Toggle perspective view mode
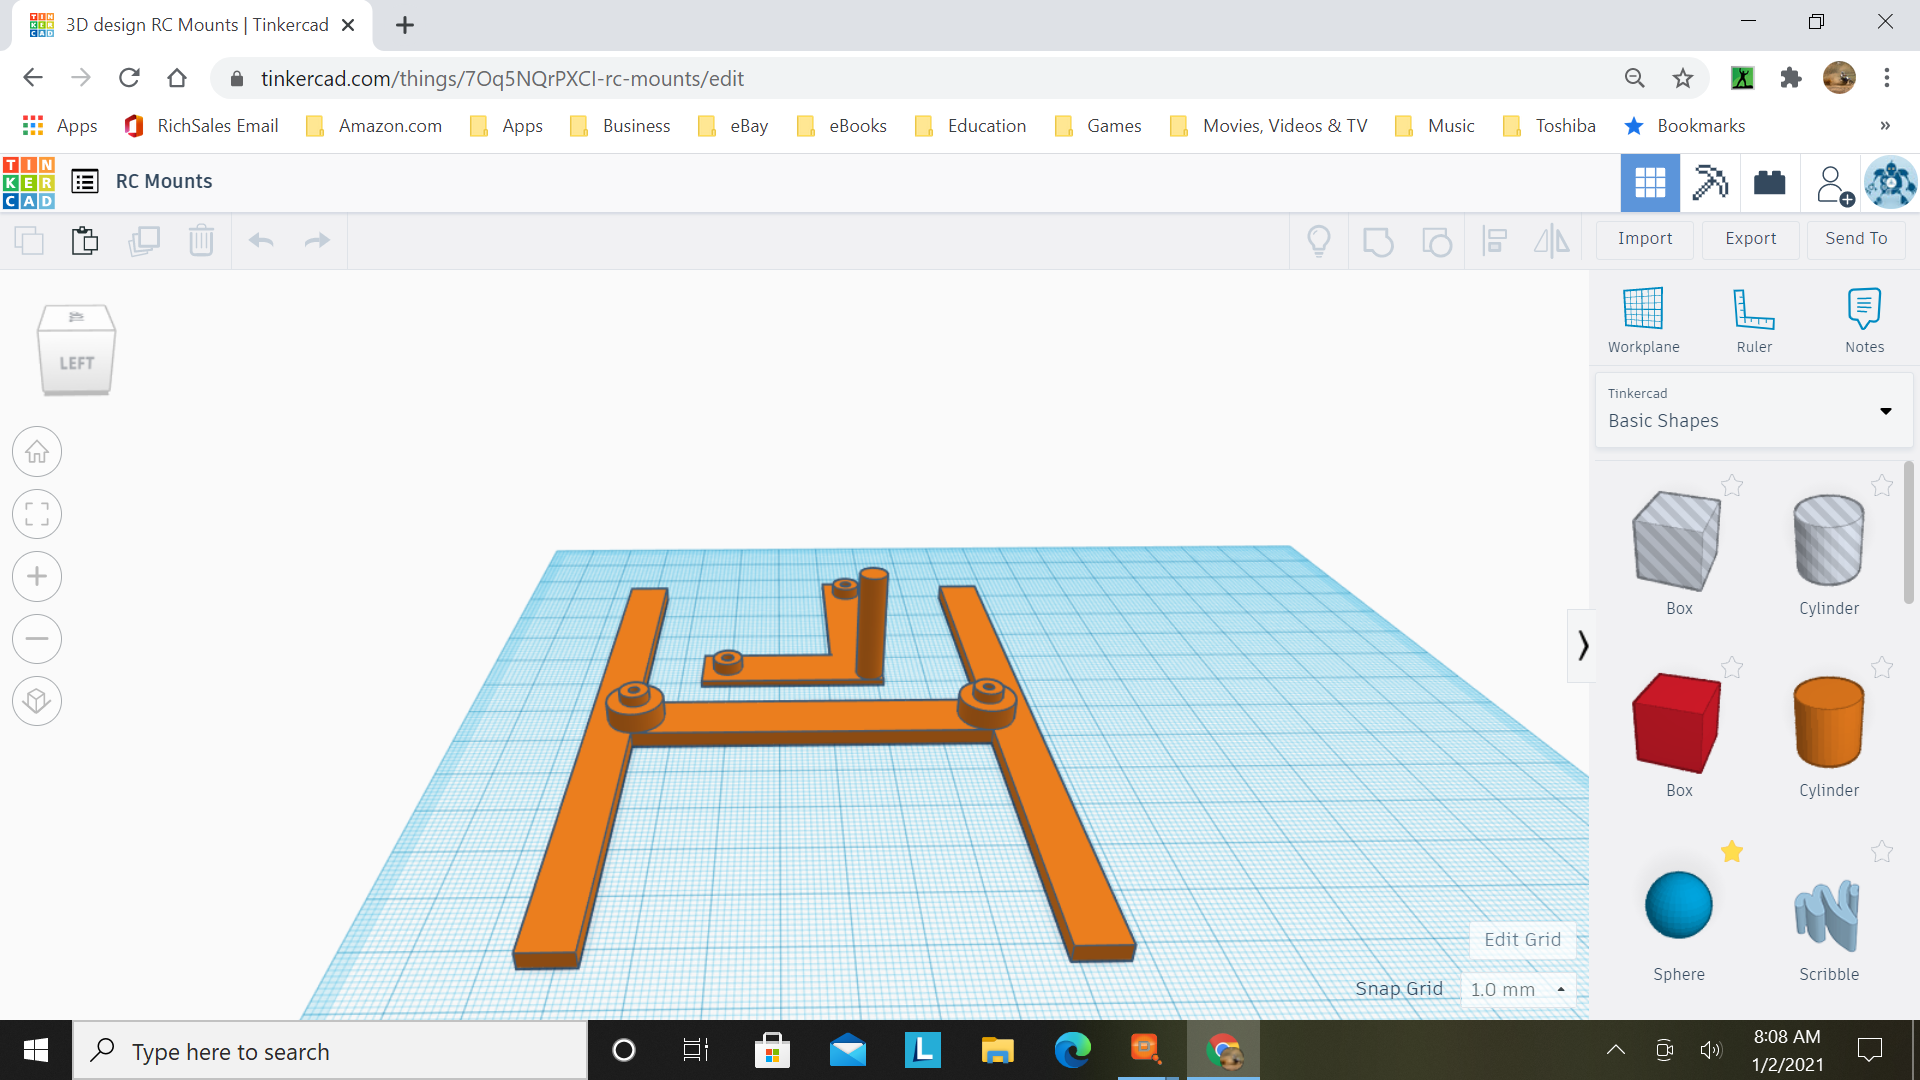 37,701
